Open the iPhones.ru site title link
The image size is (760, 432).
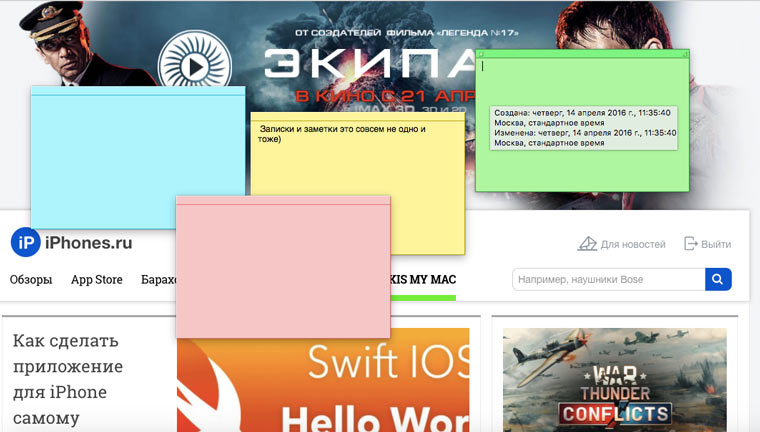pyautogui.click(x=88, y=242)
